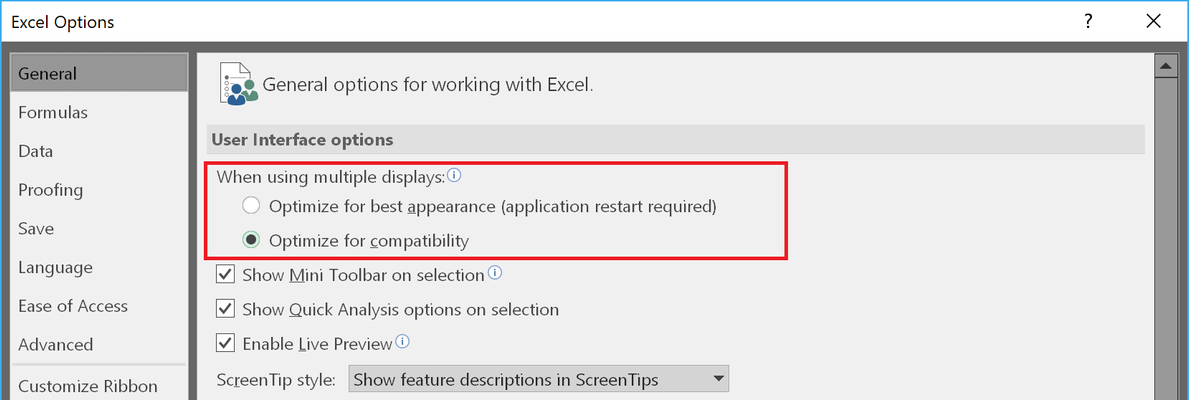Toggle Show Quick Analysis options checkbox
Viewport: 1189px width, 400px height.
click(225, 309)
